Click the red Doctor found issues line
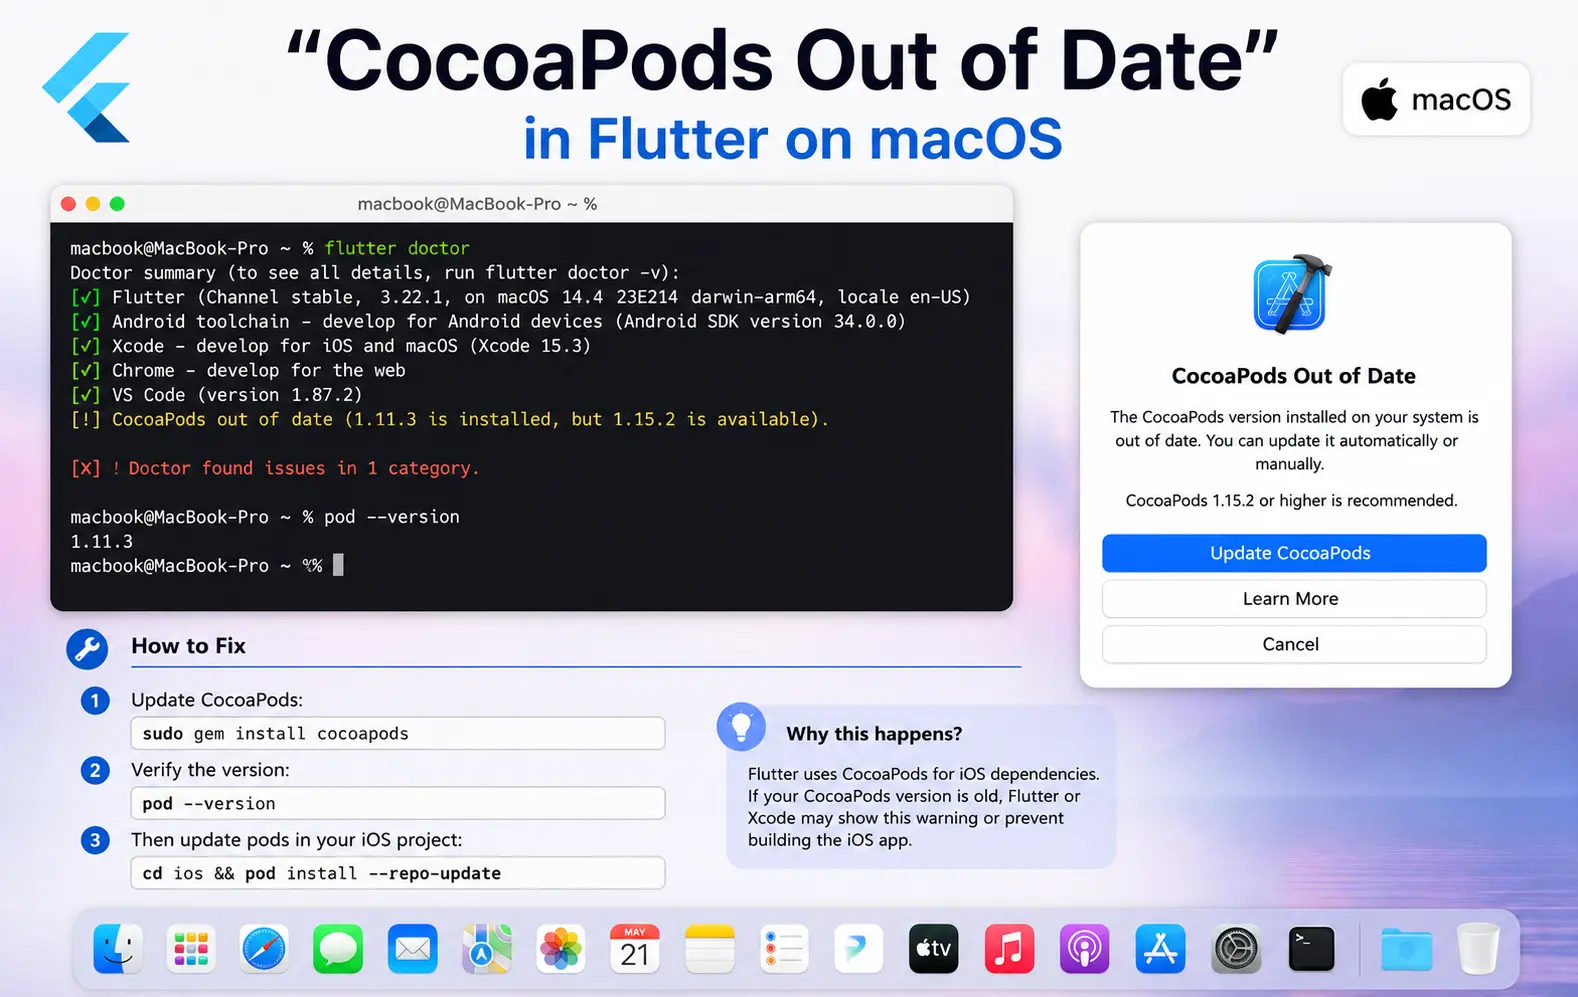The height and width of the screenshot is (997, 1578). (275, 468)
